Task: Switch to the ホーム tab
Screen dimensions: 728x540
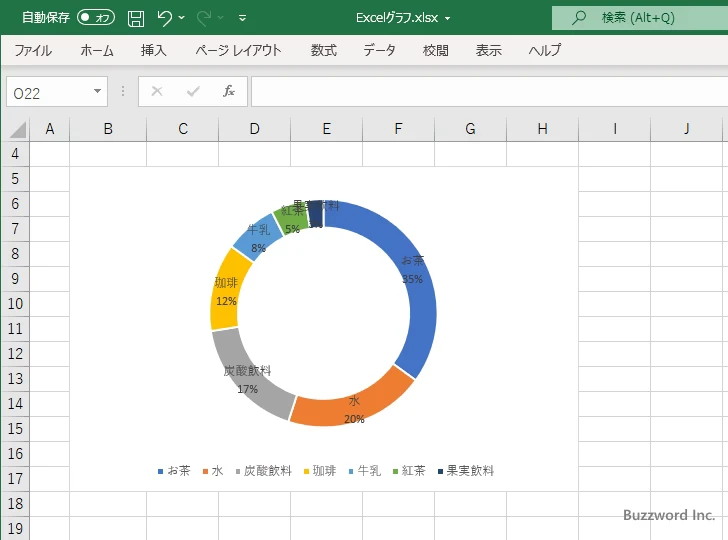Action: 97,50
